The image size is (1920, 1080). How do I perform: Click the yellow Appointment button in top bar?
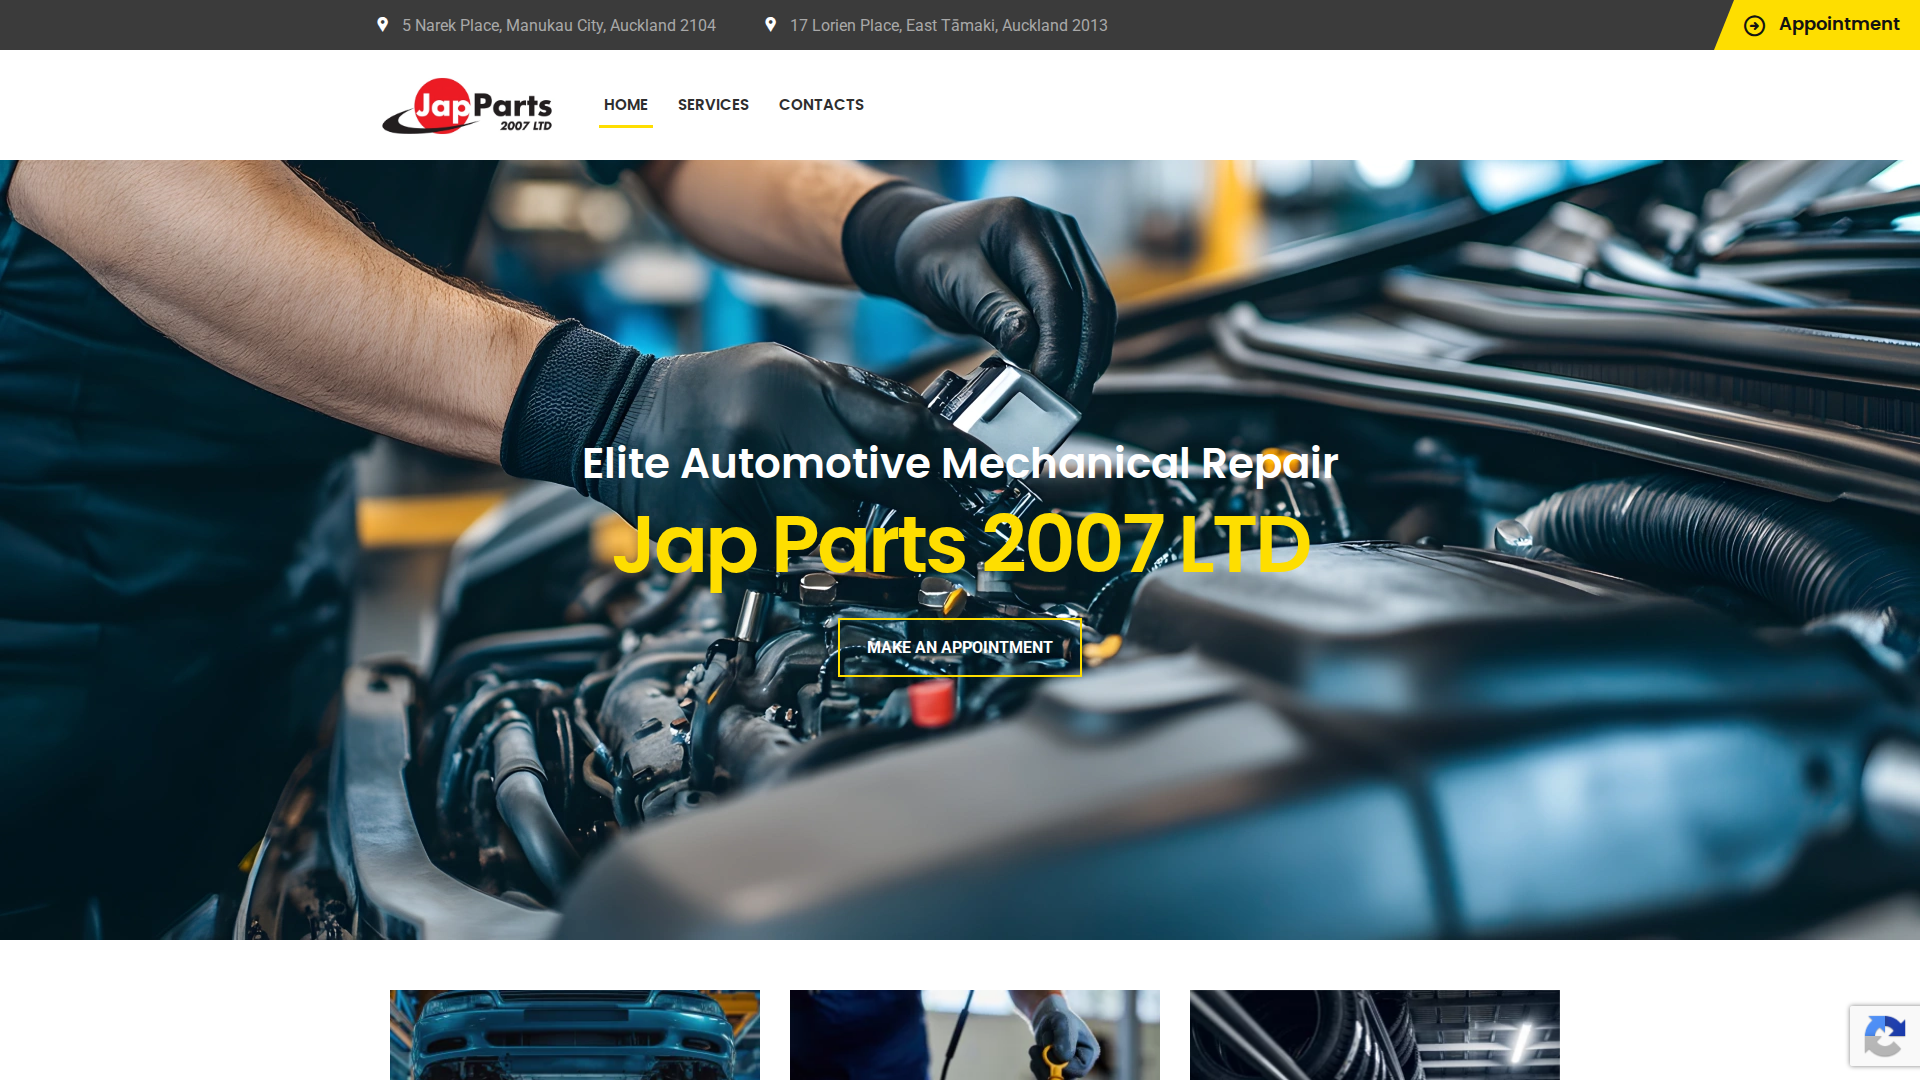(1818, 25)
